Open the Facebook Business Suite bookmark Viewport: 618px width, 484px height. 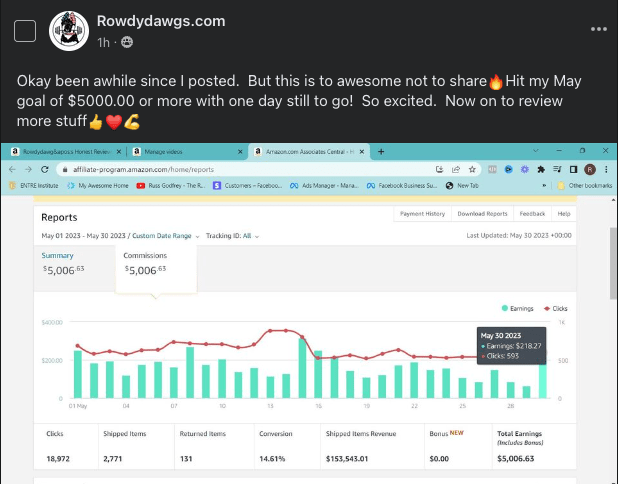pos(402,186)
